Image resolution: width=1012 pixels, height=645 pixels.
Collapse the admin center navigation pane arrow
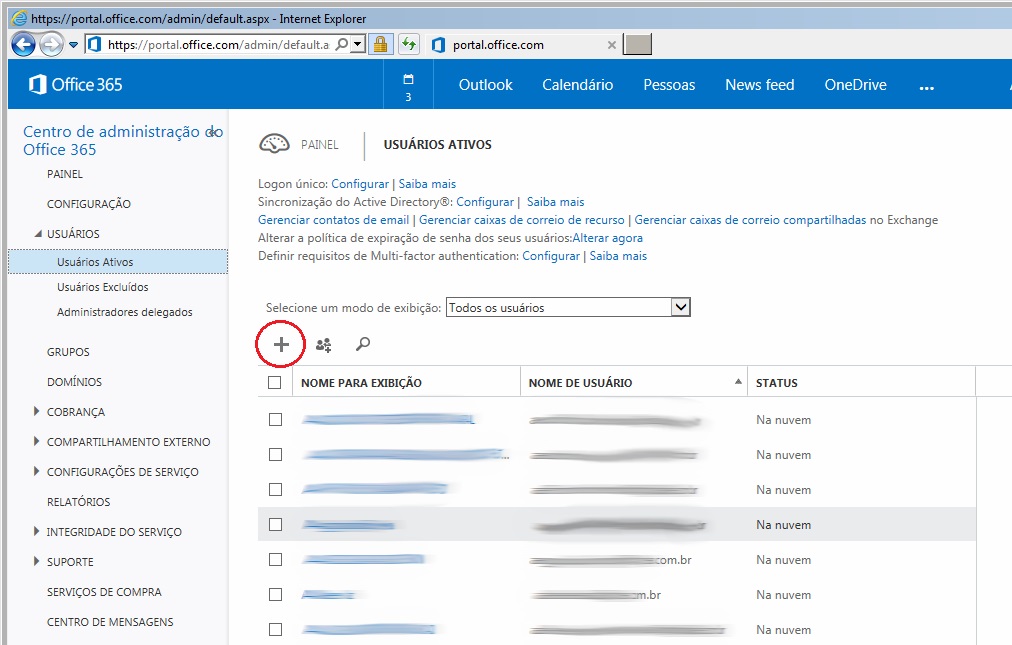click(212, 132)
